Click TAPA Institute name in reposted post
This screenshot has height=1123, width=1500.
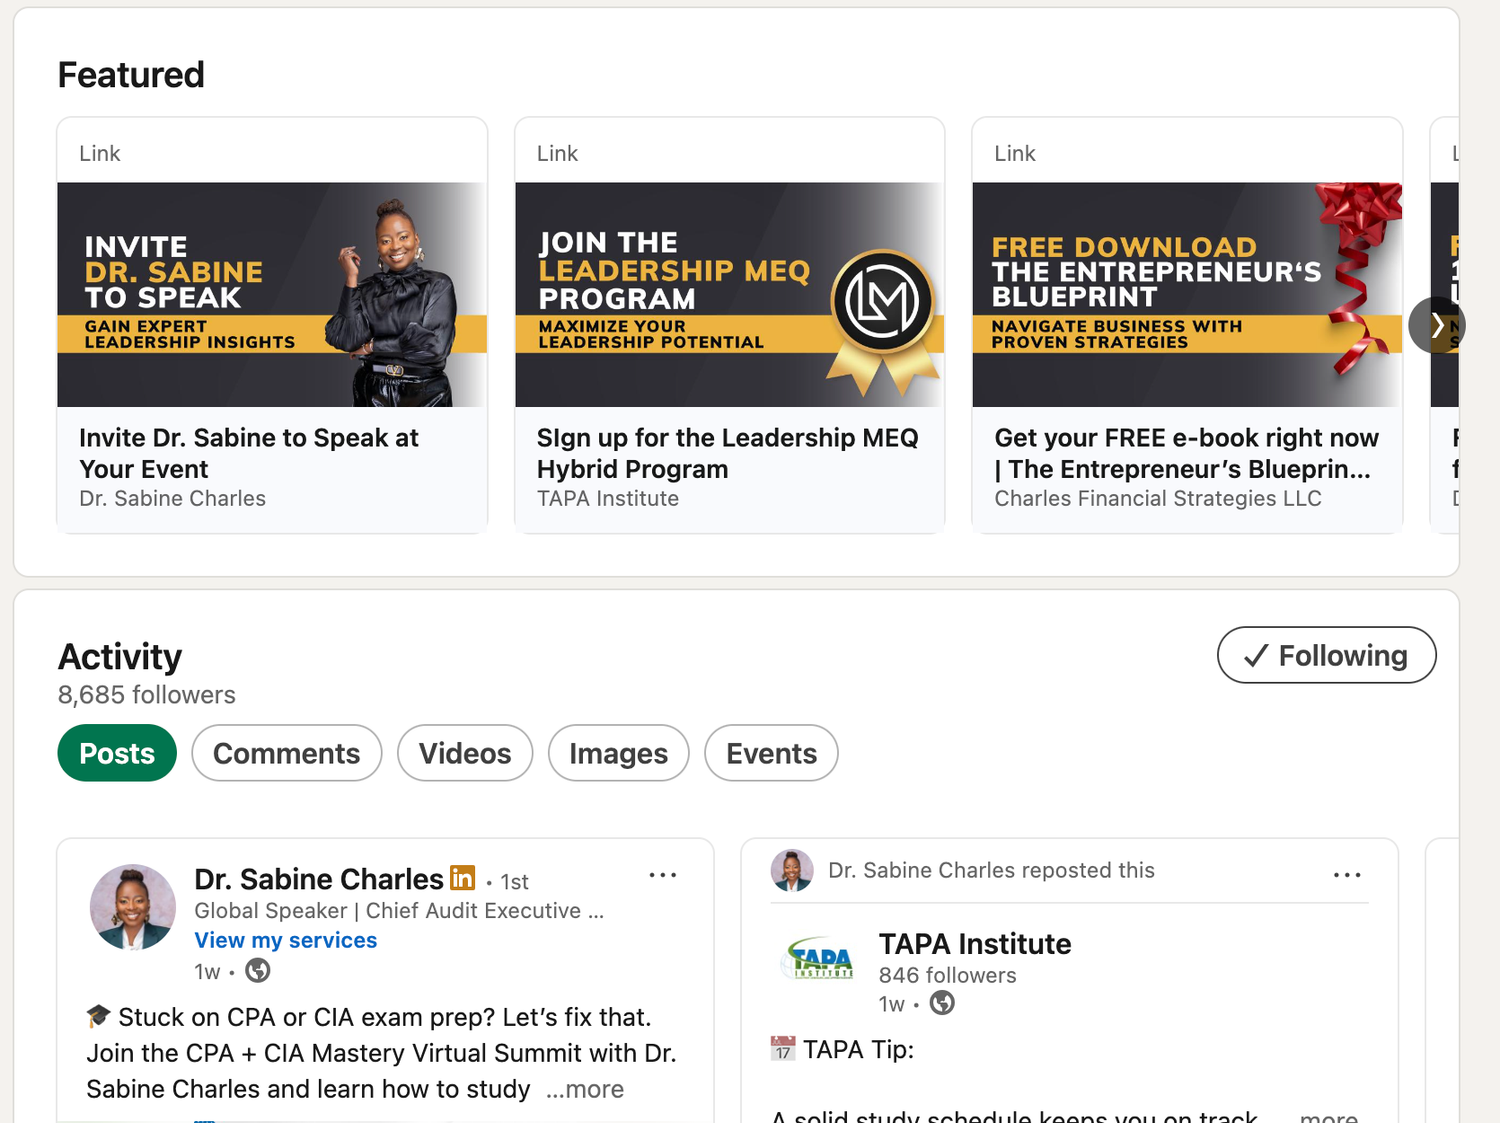[975, 943]
